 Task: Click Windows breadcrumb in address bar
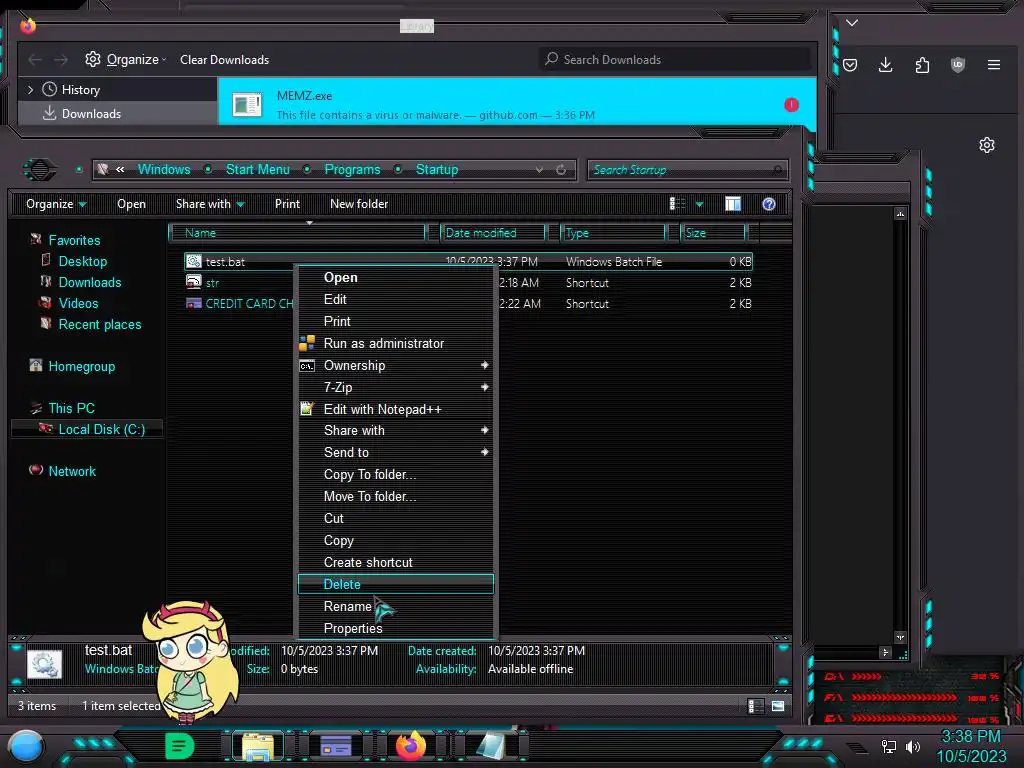pos(164,170)
